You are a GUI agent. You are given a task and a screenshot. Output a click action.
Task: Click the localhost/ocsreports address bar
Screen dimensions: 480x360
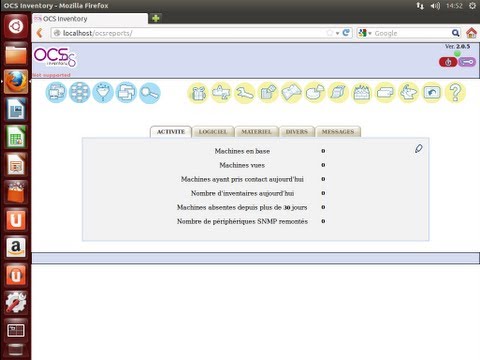(x=190, y=33)
